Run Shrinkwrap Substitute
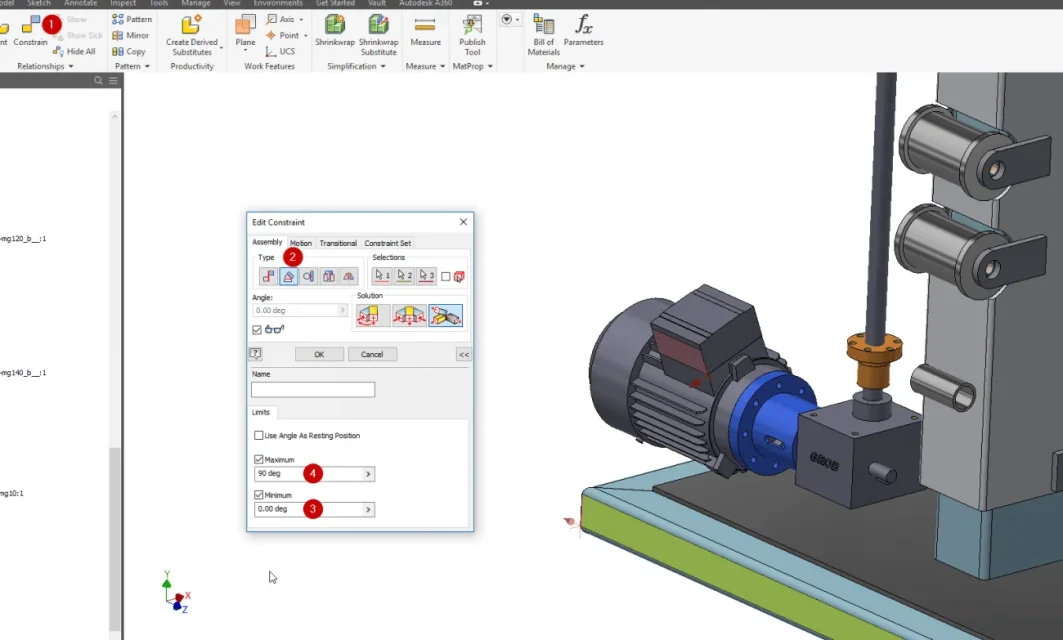This screenshot has height=640, width=1063. (378, 35)
